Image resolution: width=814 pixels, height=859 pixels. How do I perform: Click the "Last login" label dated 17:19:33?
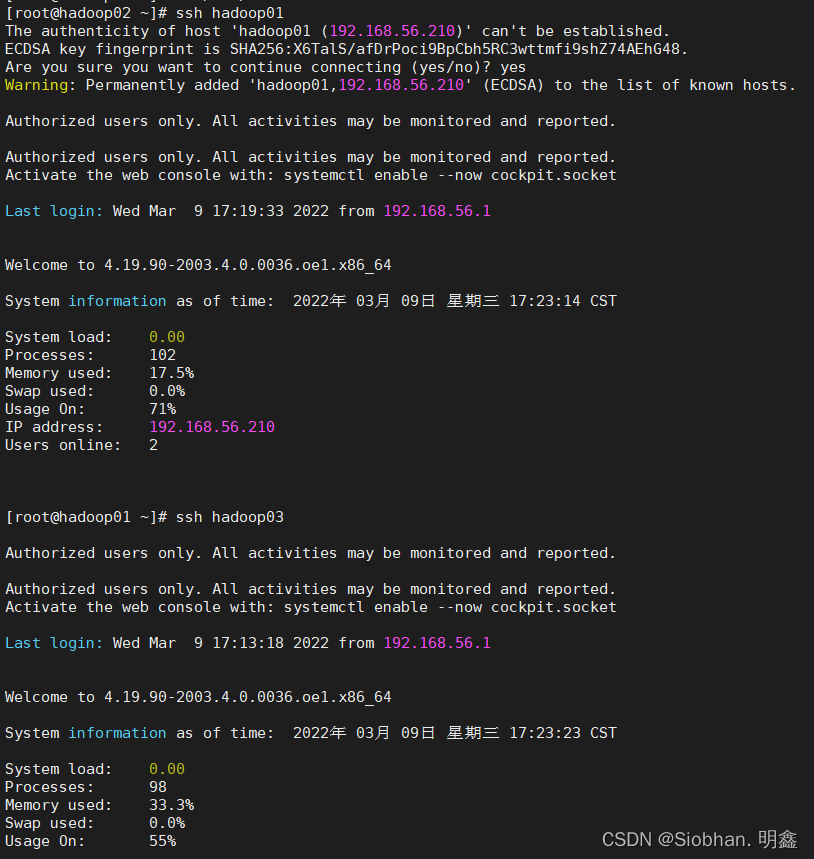(53, 211)
